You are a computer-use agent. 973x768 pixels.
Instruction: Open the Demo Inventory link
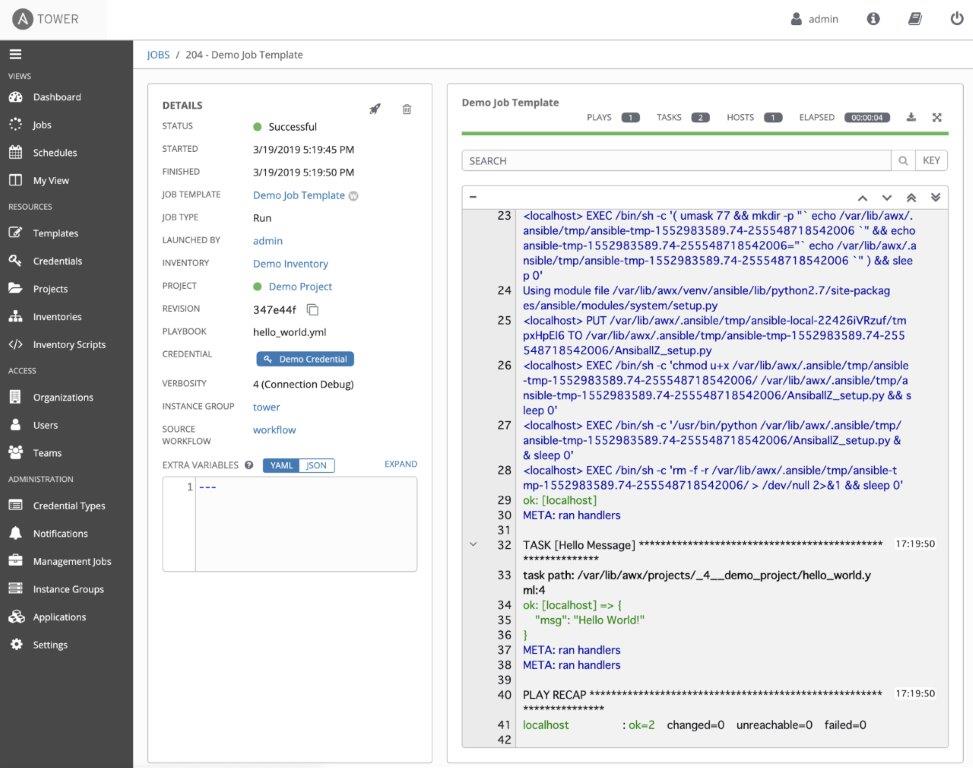point(290,264)
